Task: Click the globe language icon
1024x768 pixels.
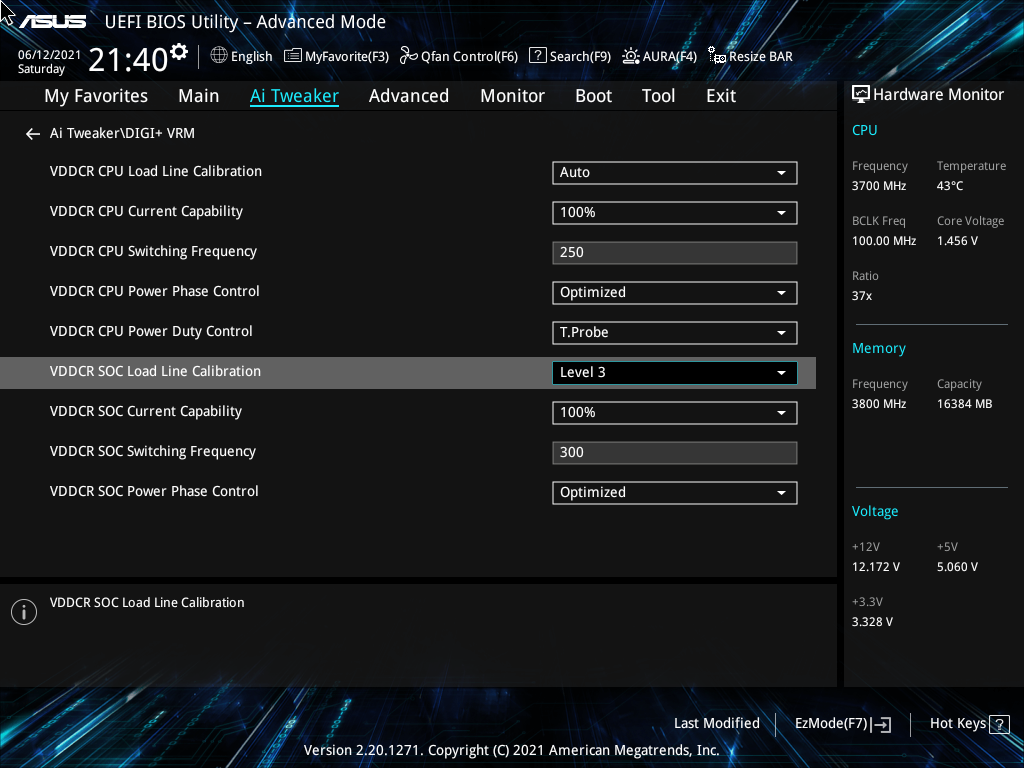Action: tap(219, 56)
